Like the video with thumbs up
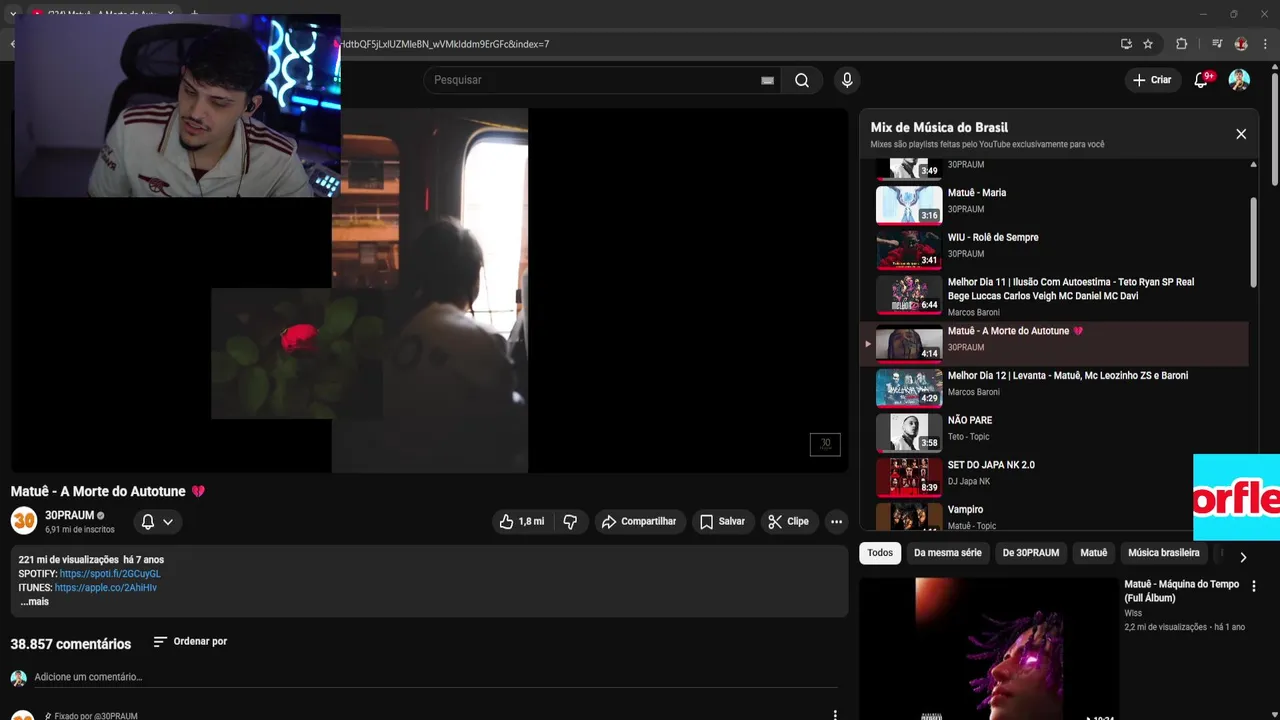 tap(522, 521)
